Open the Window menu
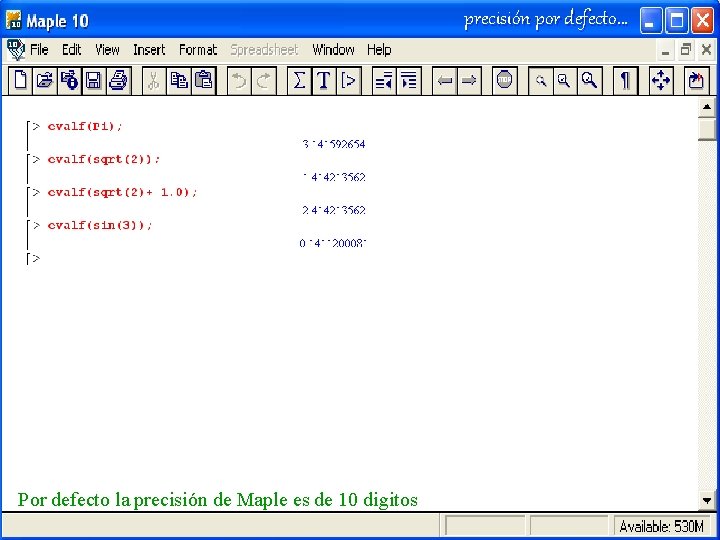The image size is (720, 540). click(333, 50)
